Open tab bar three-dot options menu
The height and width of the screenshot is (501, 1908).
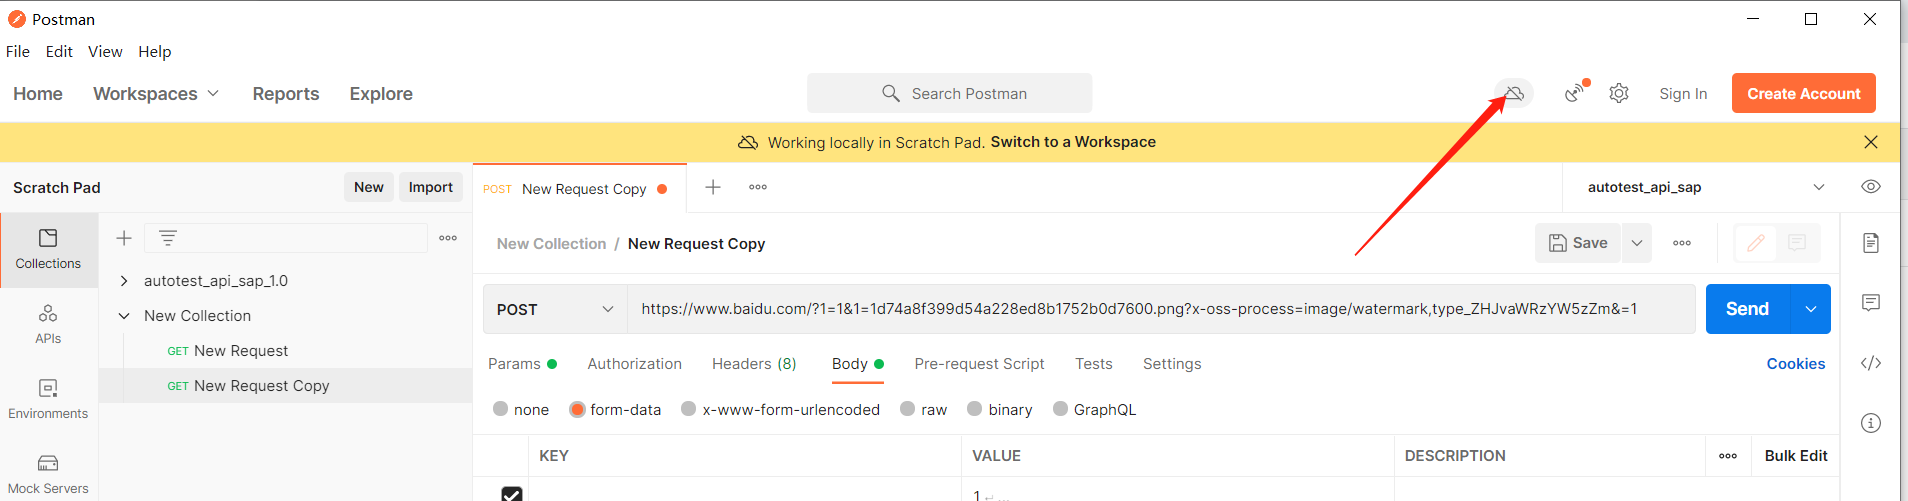(758, 187)
